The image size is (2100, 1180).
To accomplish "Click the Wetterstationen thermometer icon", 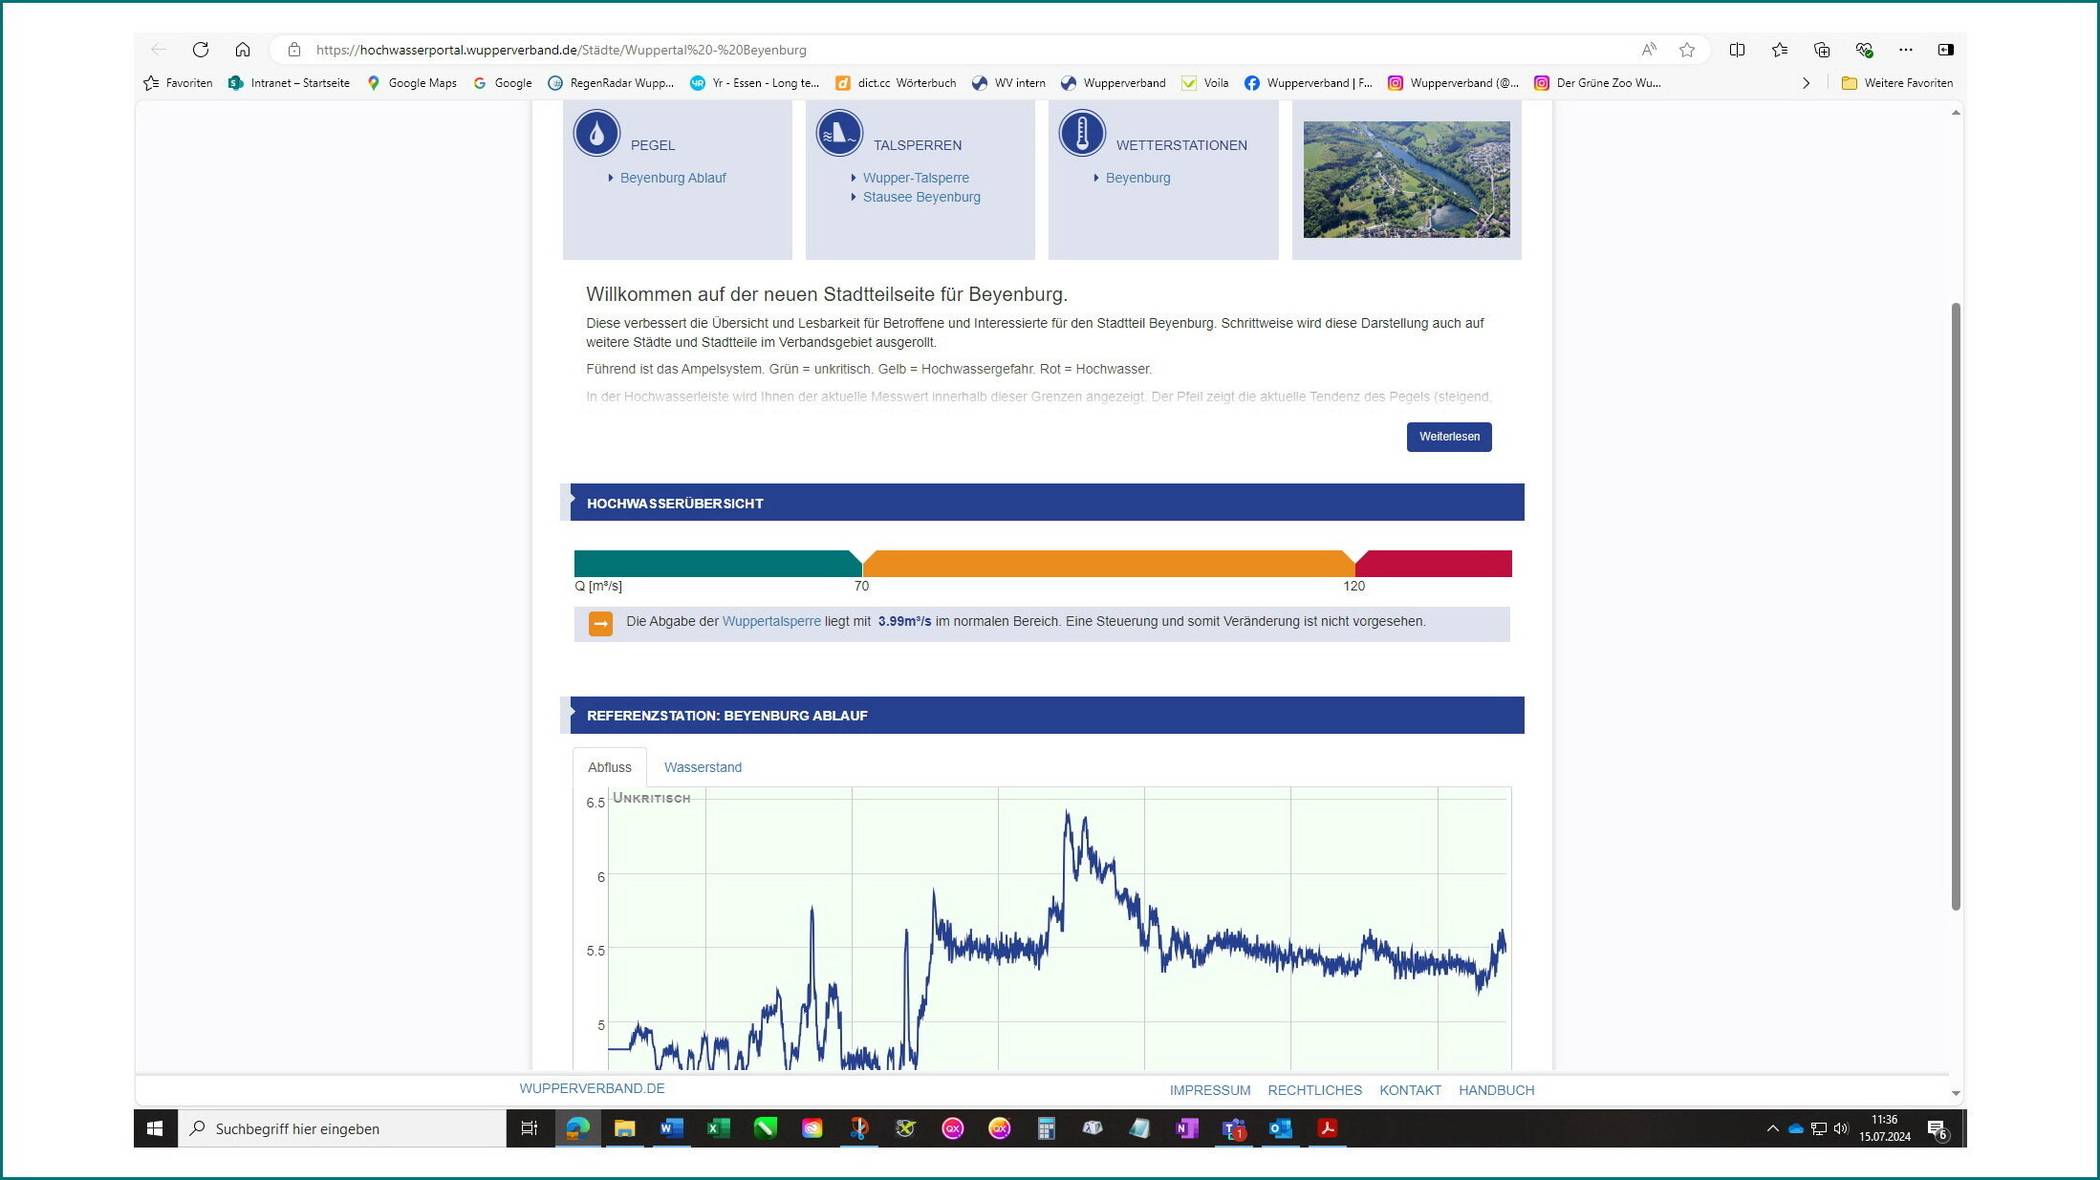I will point(1082,133).
